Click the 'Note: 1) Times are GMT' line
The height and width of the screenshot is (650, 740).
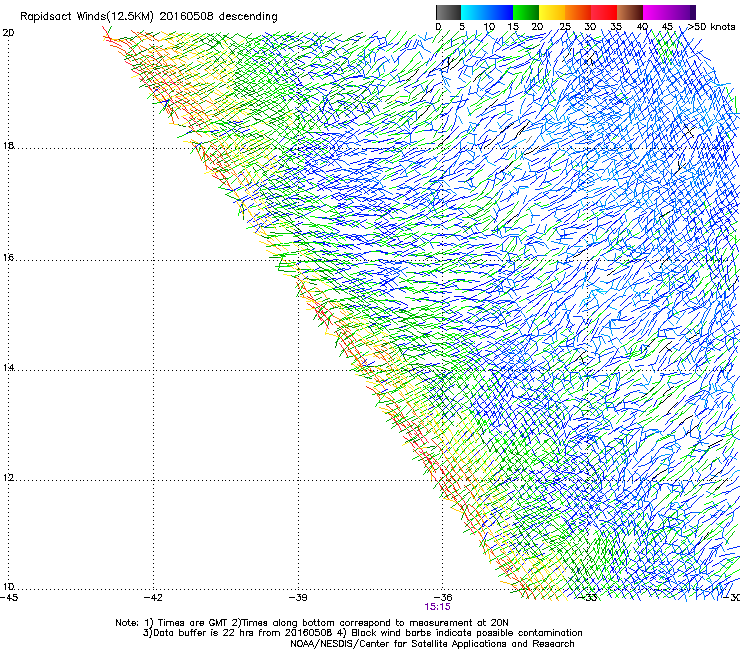click(x=312, y=623)
